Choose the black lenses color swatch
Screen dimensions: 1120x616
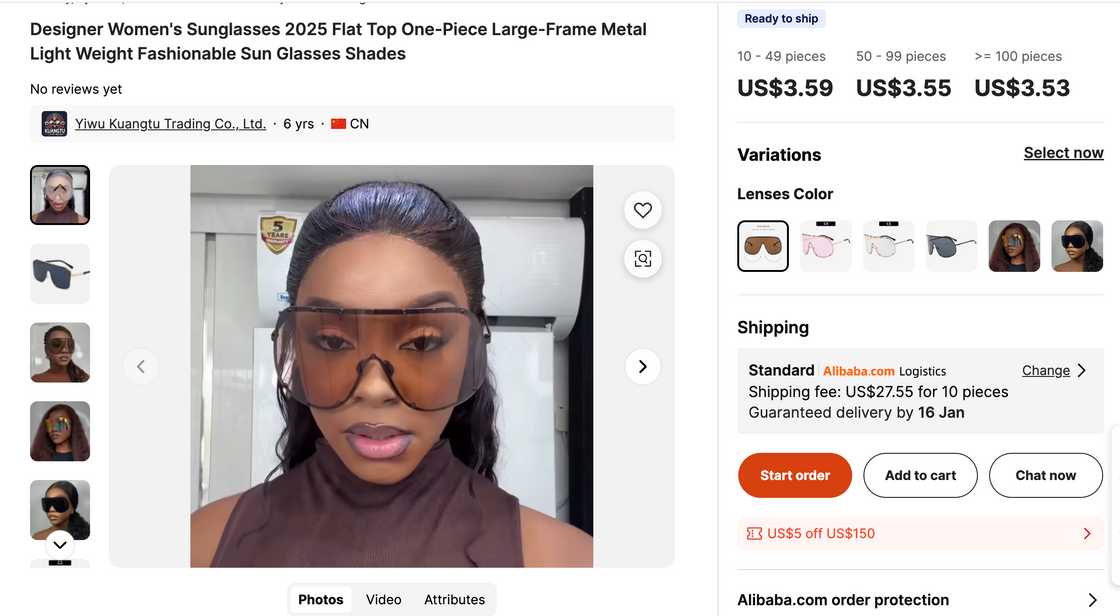point(951,246)
